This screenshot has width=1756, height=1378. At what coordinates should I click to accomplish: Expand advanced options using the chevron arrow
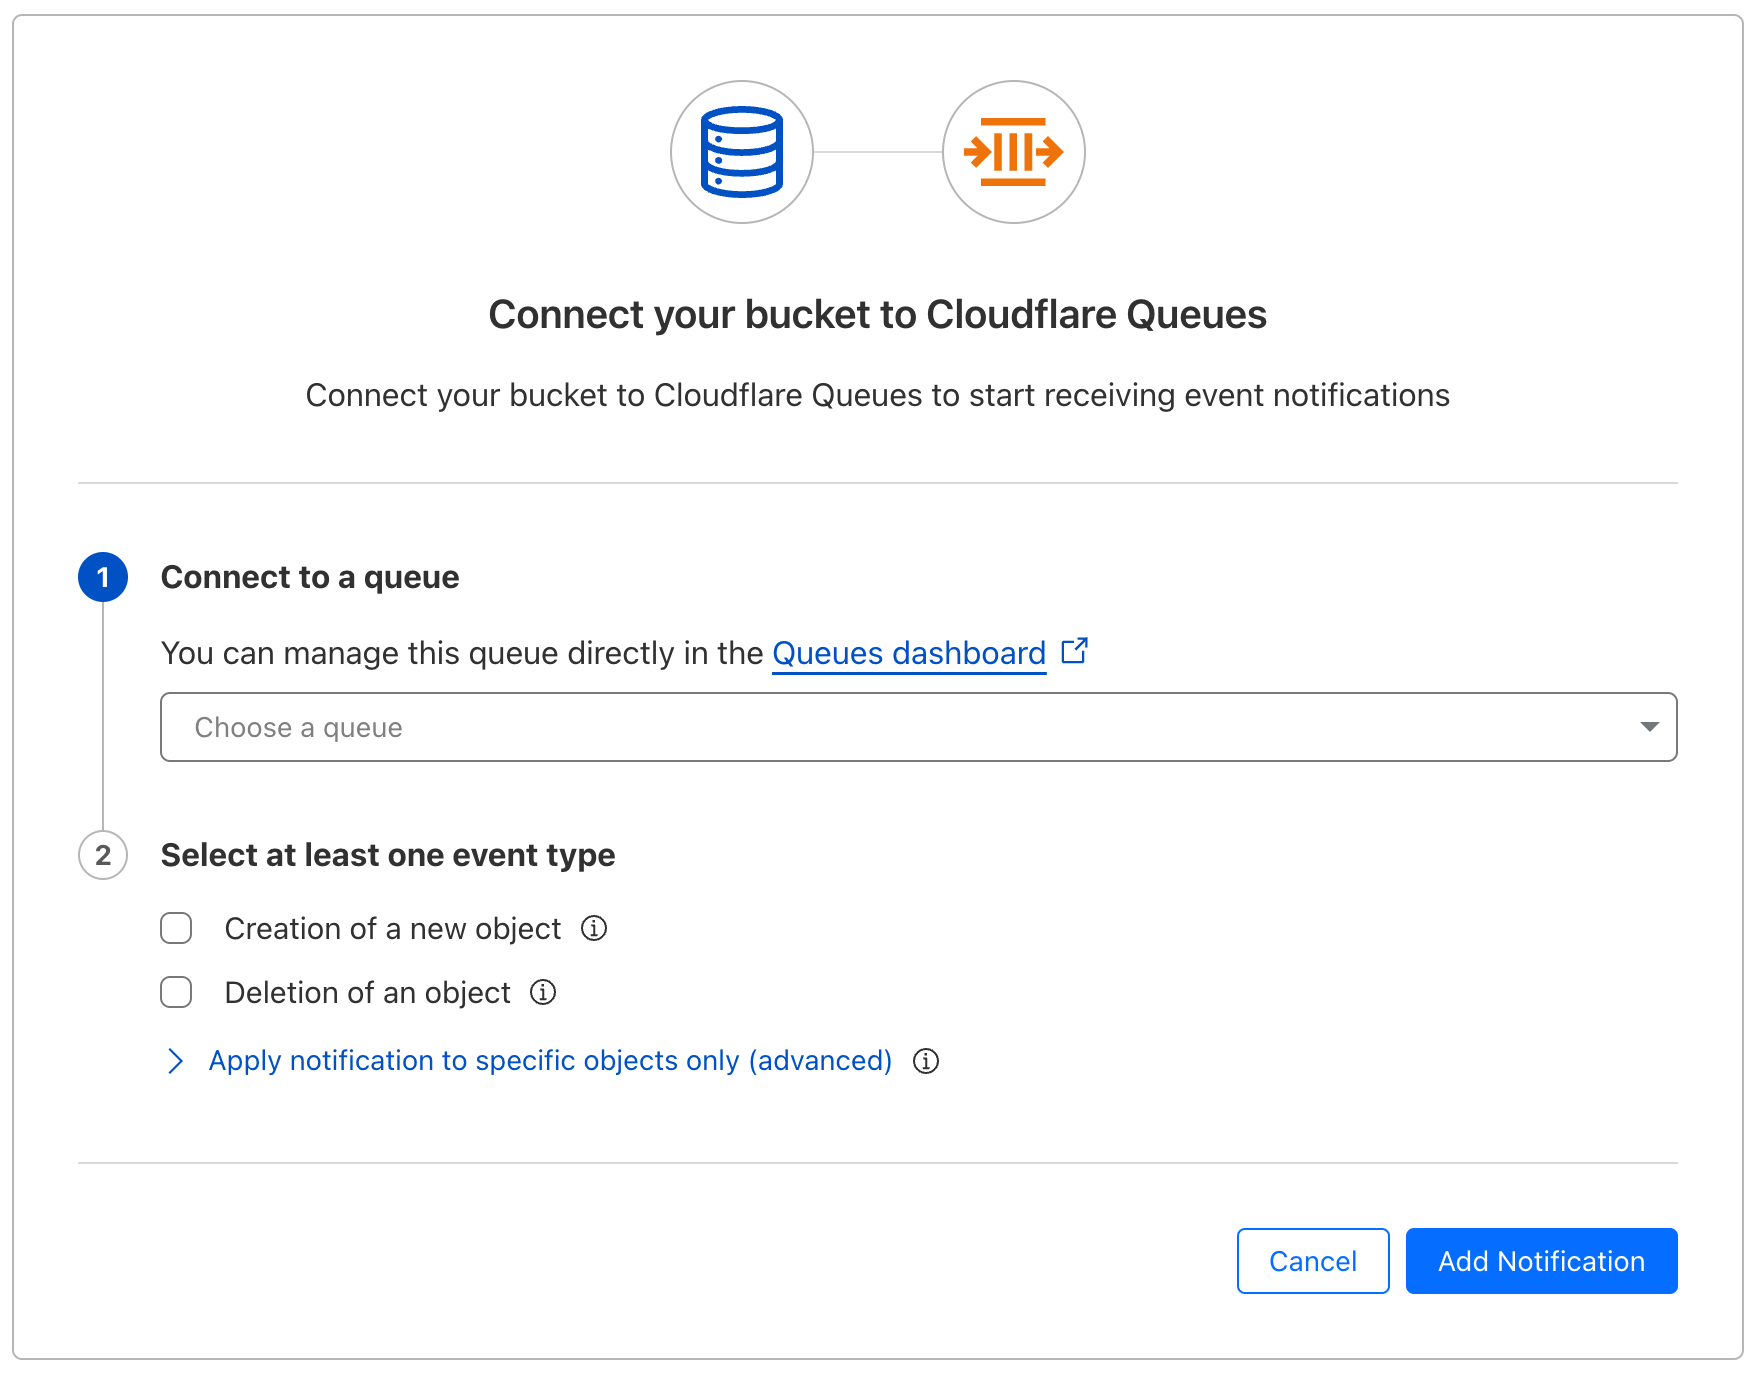[176, 1061]
